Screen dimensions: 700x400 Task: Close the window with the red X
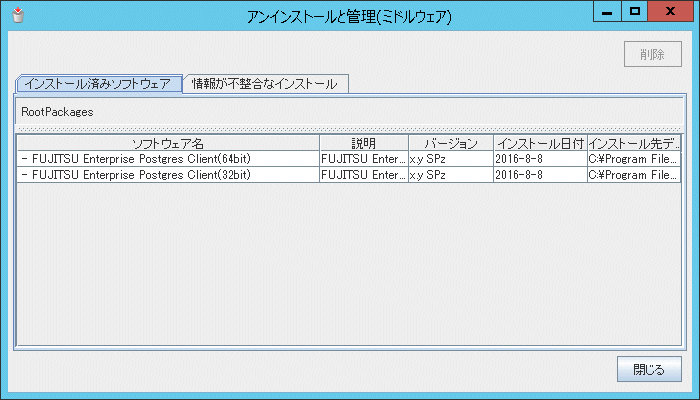click(670, 12)
